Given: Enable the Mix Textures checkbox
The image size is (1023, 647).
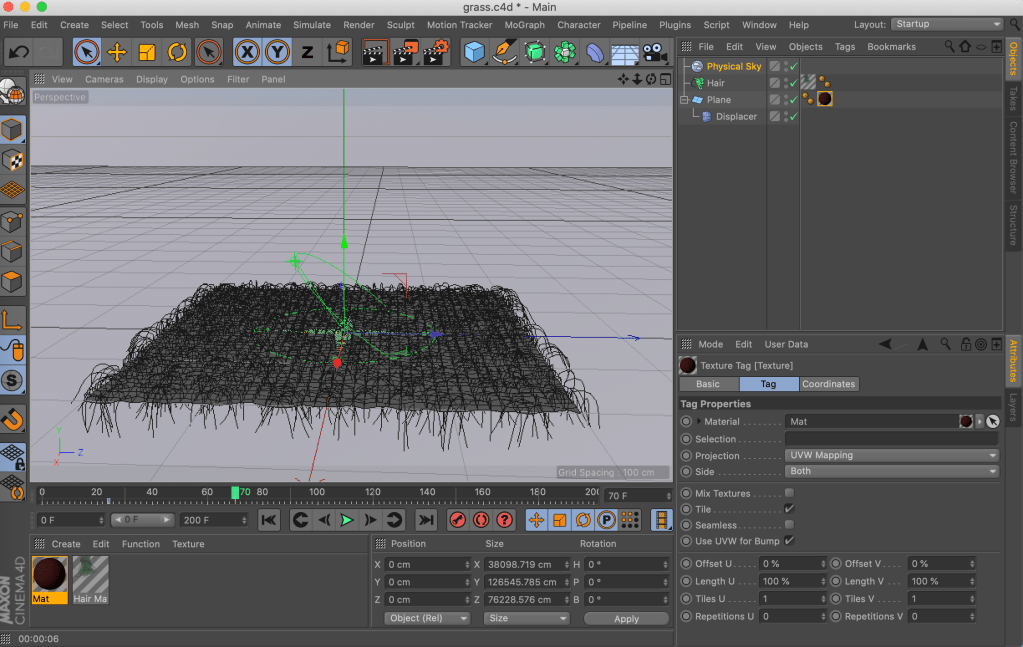Looking at the screenshot, I should (789, 493).
